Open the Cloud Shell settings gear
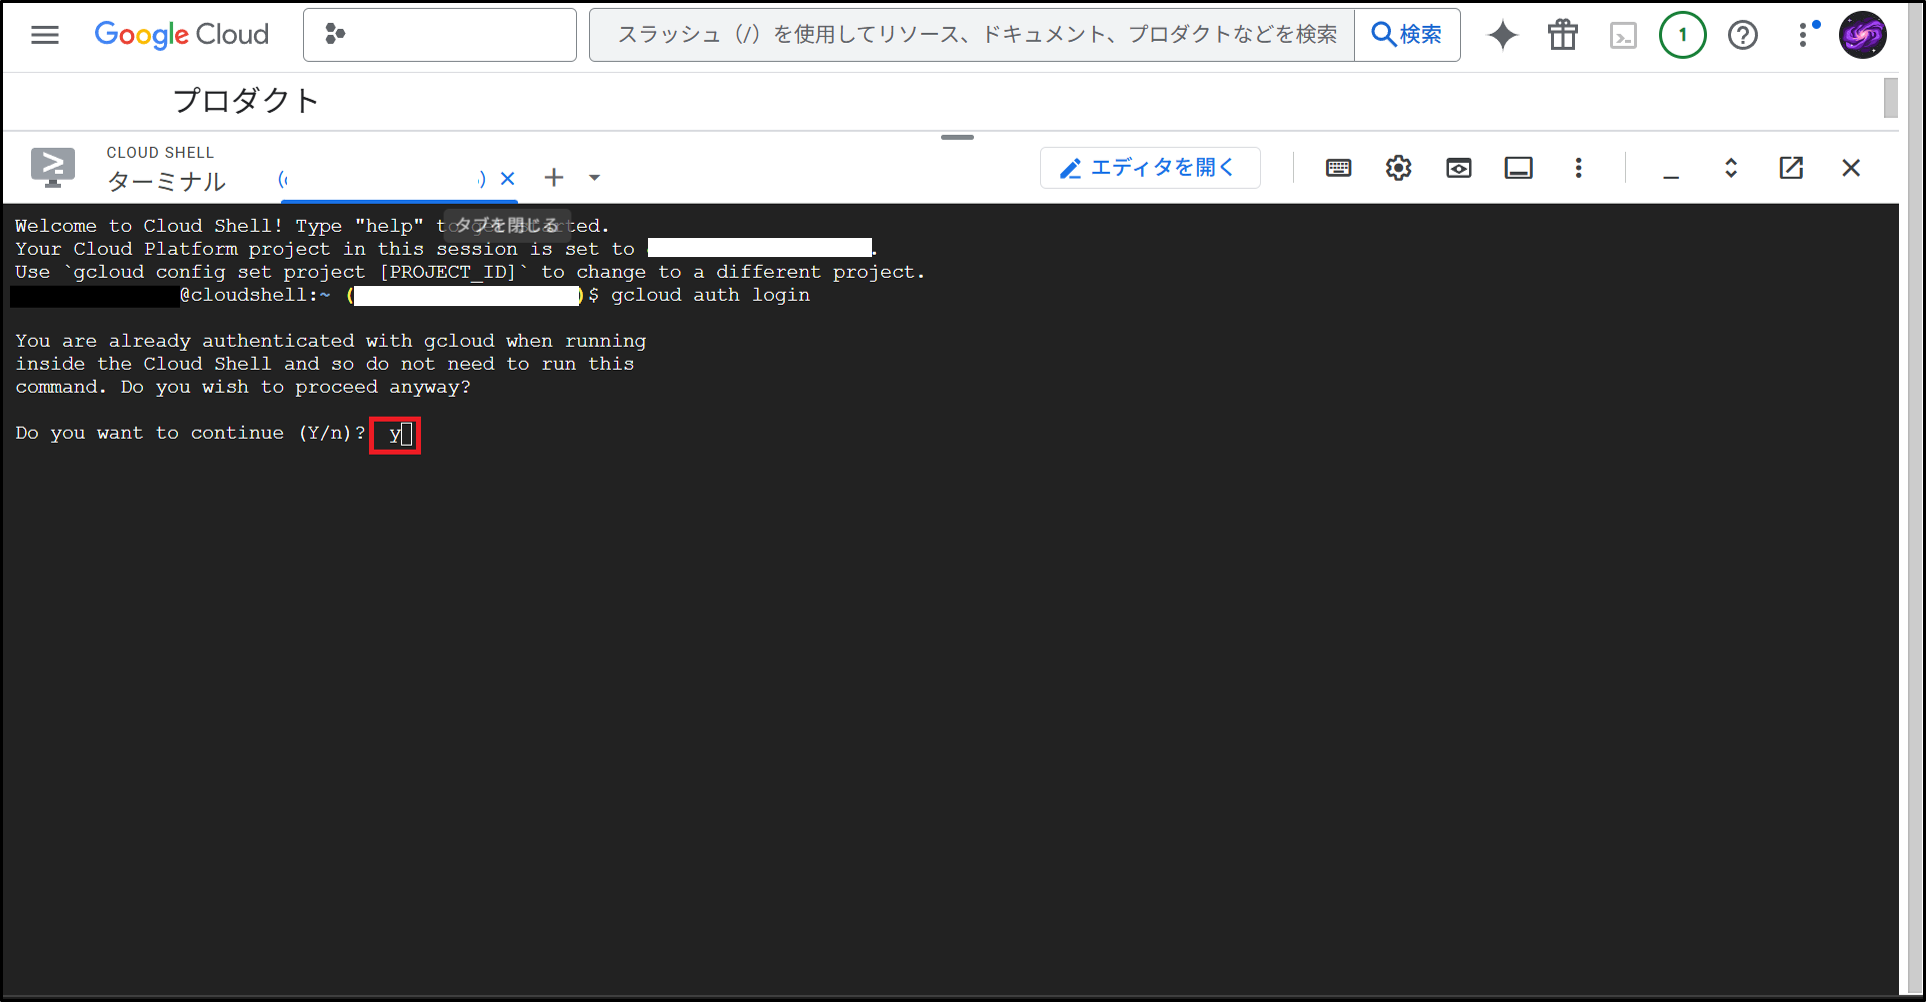 pos(1398,167)
